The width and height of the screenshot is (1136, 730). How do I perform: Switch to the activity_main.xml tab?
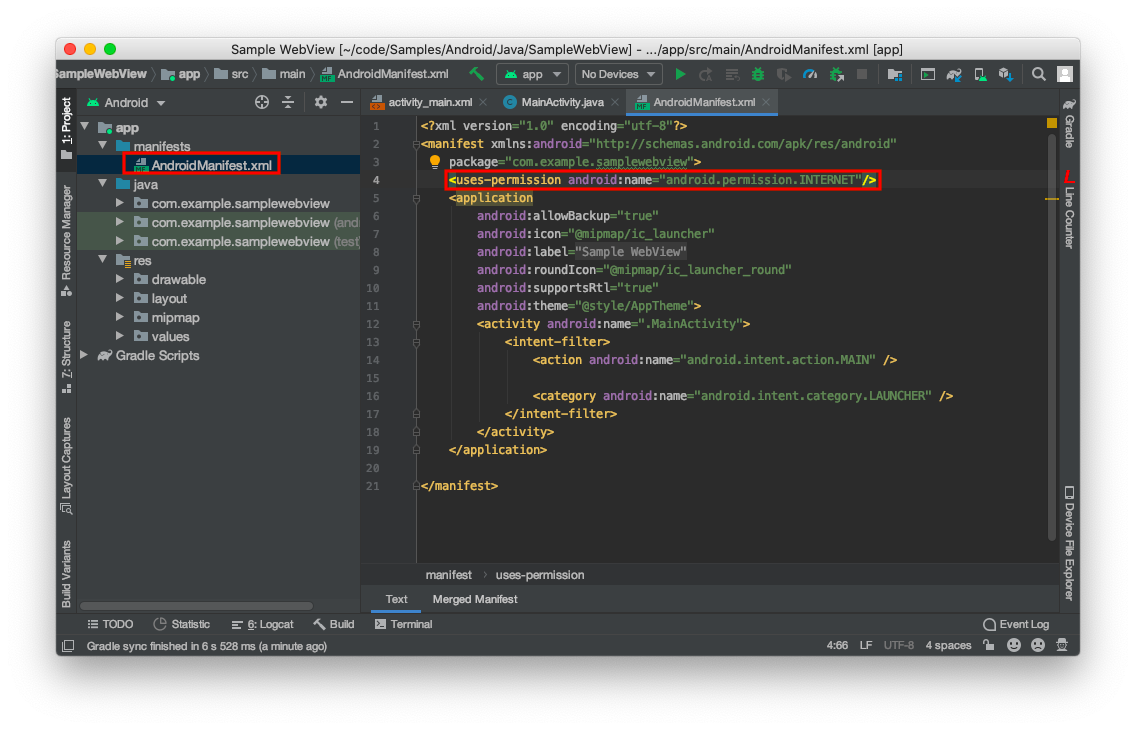tap(430, 102)
